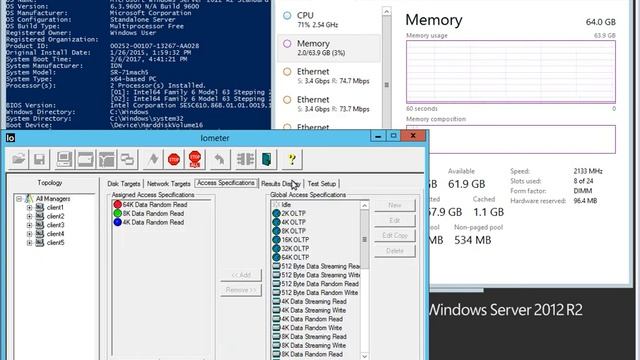
Task: Select the Access Specifications tab
Action: pyautogui.click(x=226, y=183)
